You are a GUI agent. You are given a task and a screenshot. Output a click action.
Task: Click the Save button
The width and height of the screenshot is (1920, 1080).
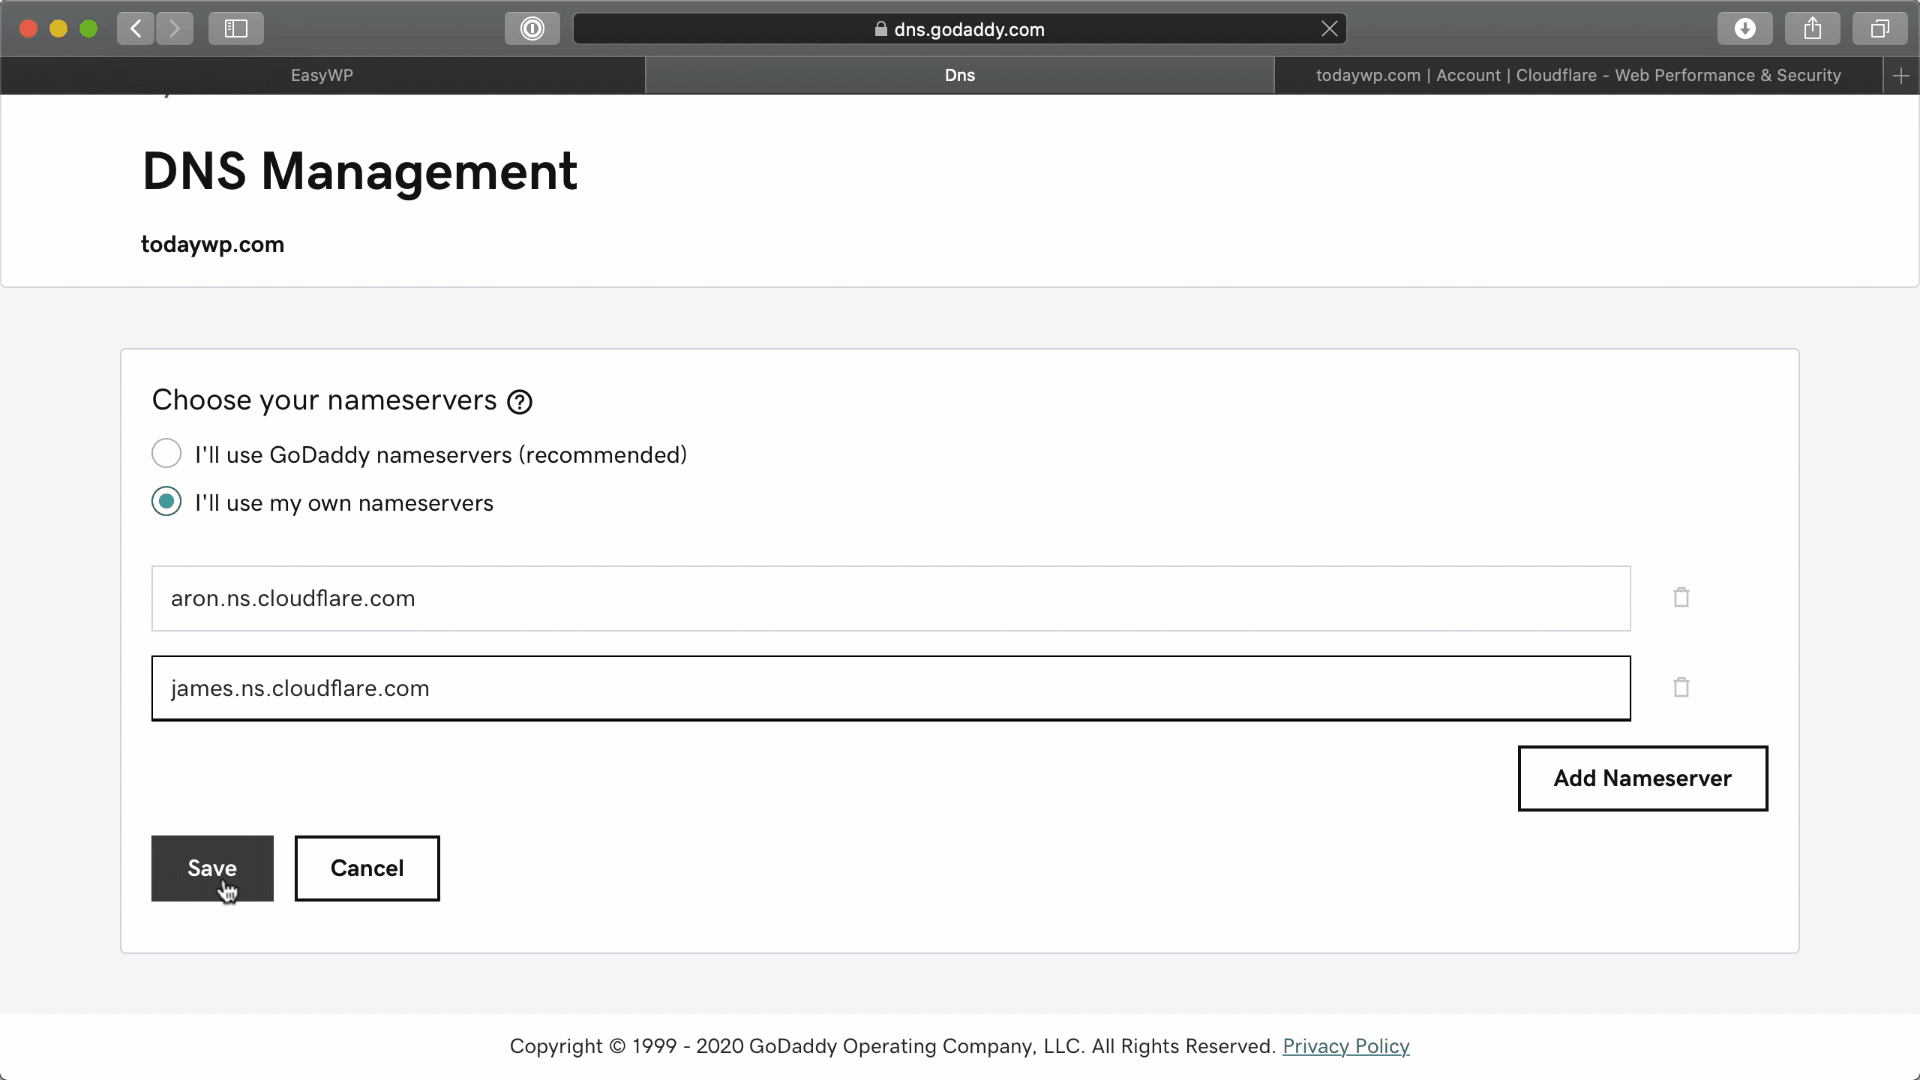(212, 868)
